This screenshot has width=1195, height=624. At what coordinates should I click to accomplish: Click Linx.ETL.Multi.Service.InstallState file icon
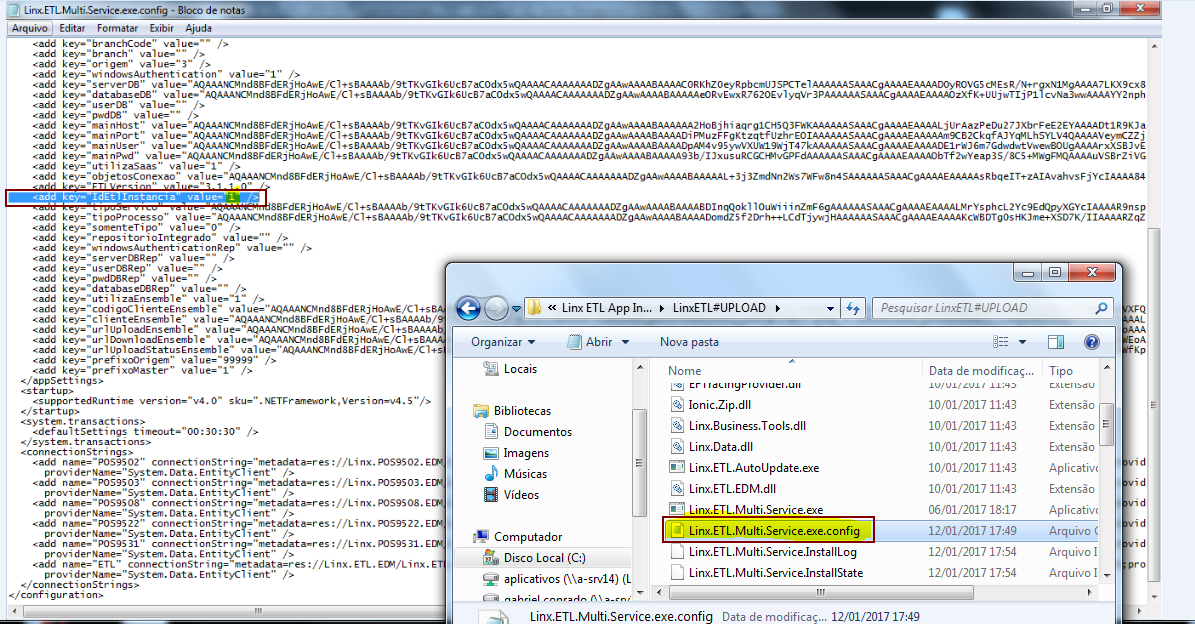tap(676, 572)
